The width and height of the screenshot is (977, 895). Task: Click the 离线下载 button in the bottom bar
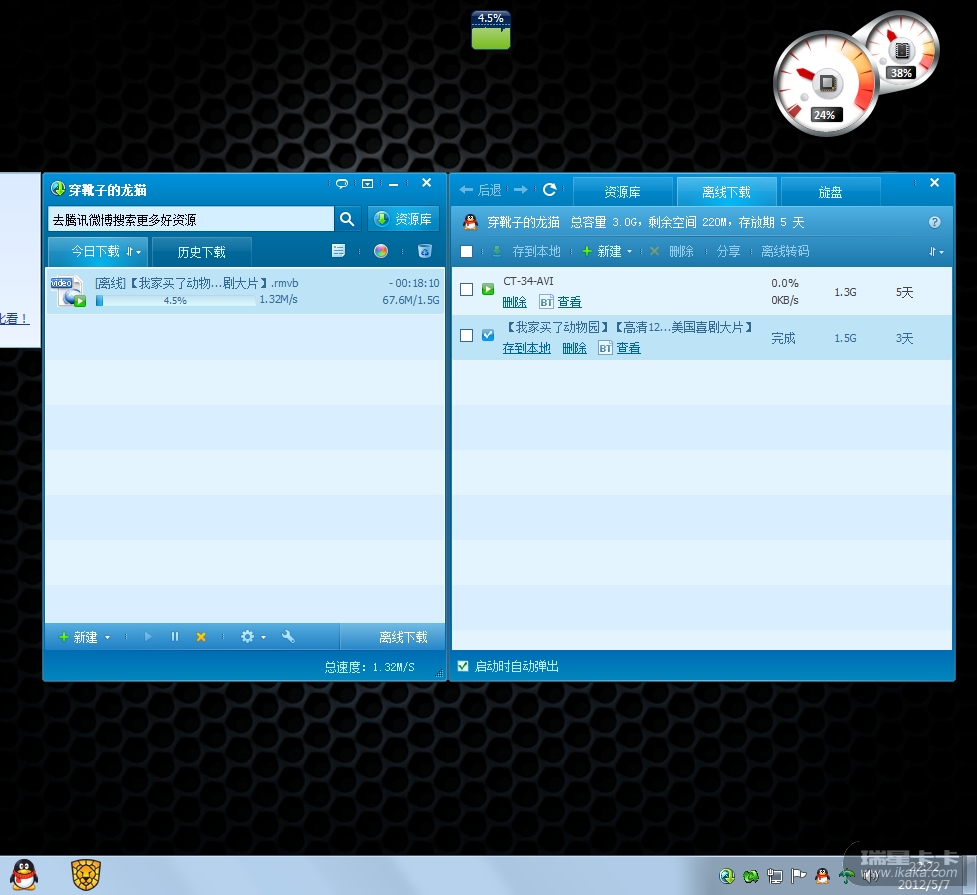pos(403,637)
